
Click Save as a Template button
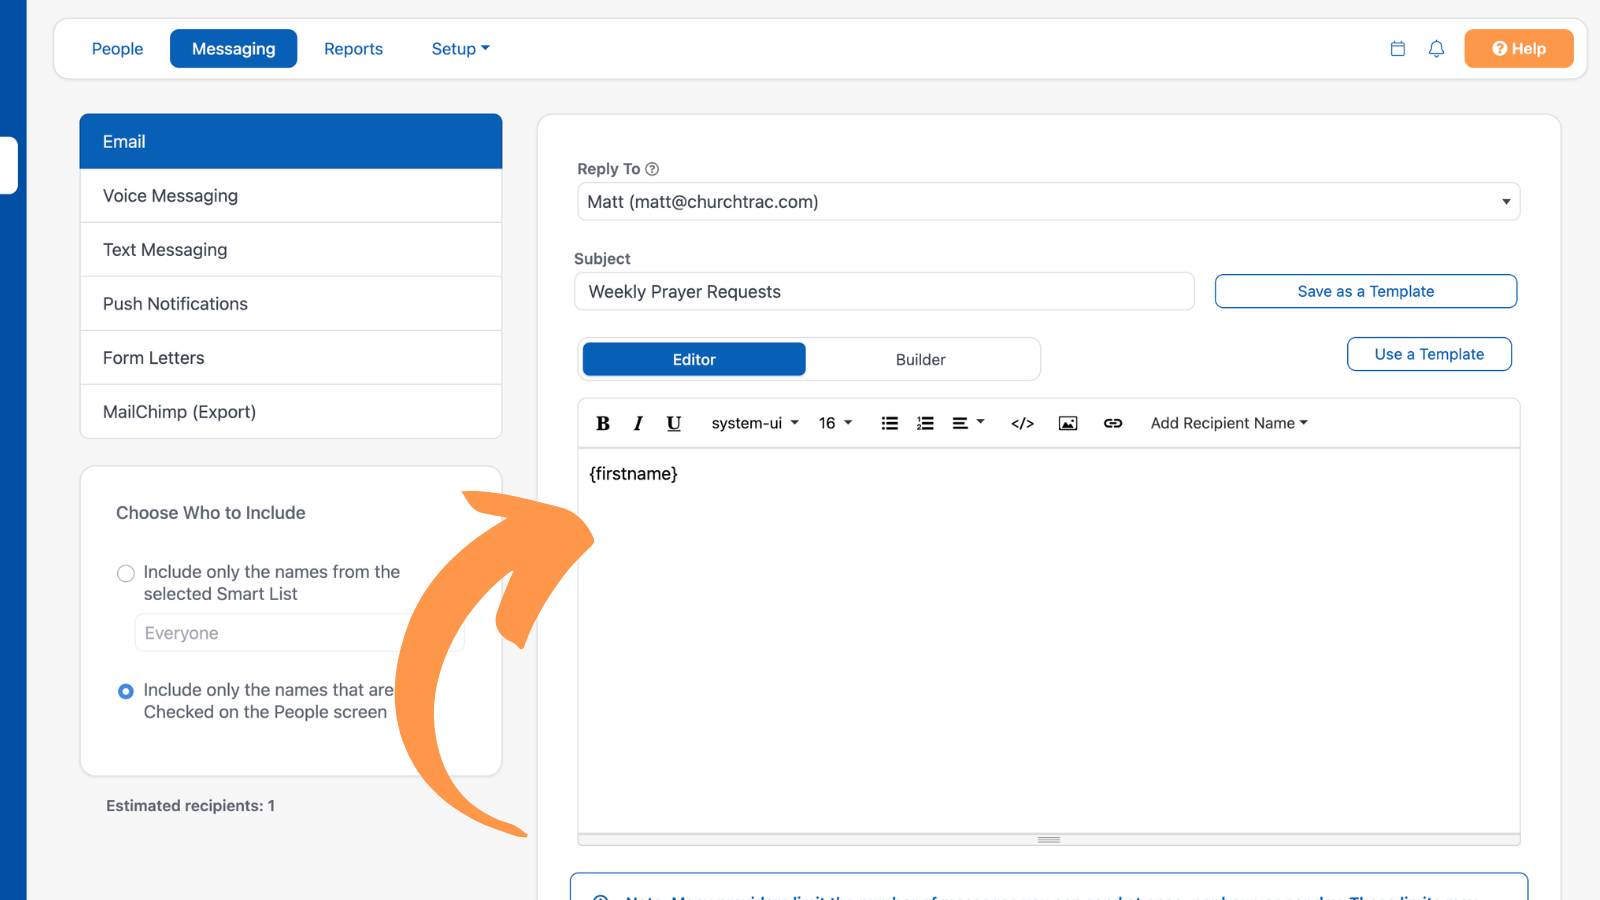1366,291
